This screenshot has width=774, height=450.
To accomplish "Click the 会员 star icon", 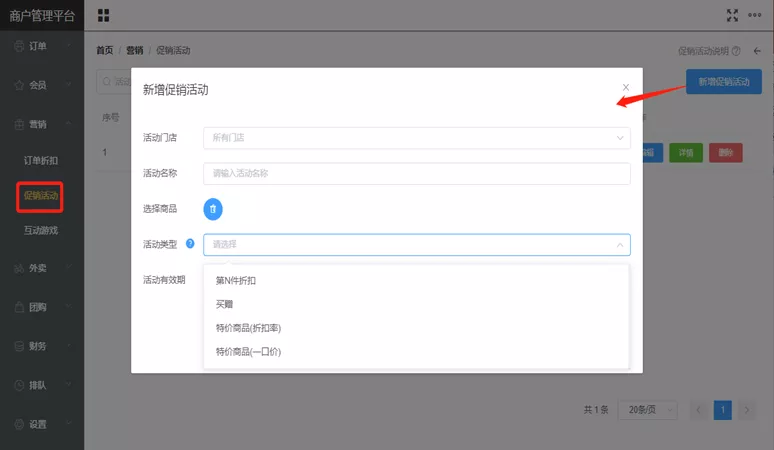I will tap(19, 85).
